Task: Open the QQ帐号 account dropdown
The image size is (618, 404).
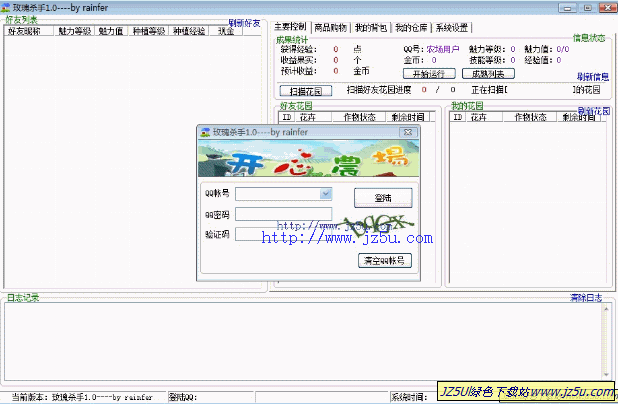Action: click(326, 194)
